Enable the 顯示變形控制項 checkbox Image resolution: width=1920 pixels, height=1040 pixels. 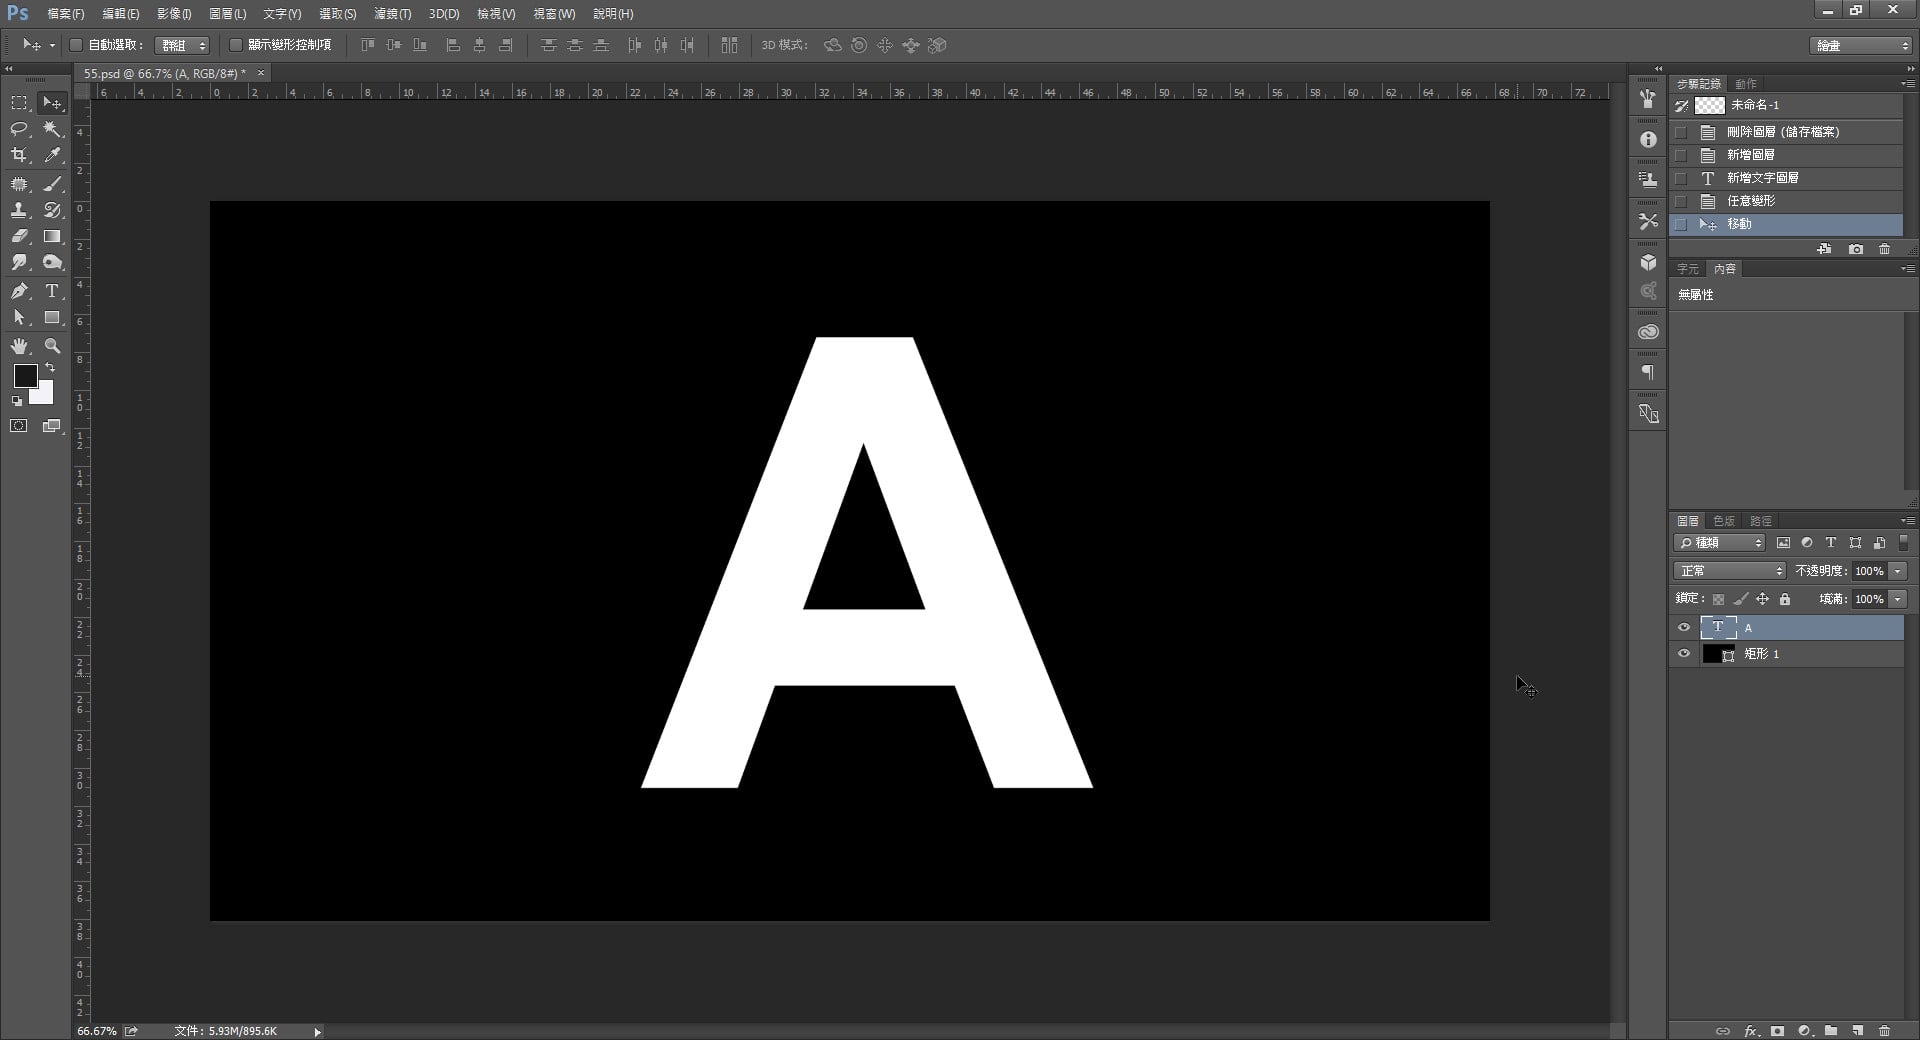236,45
